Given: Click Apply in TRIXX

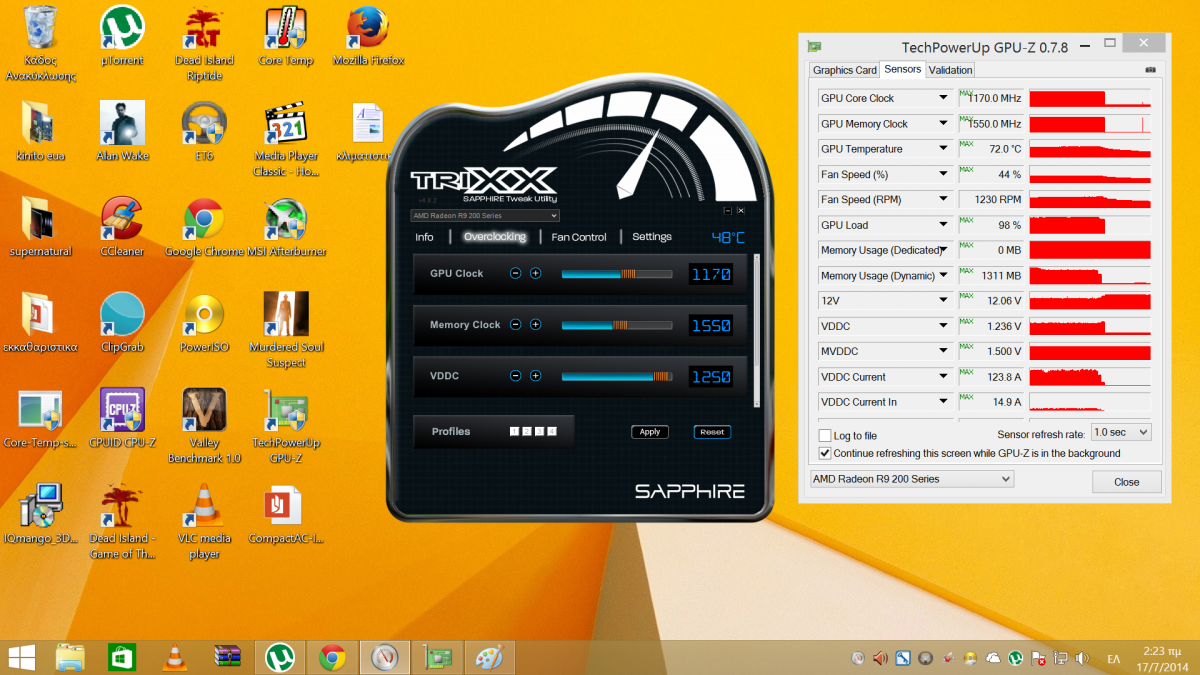Looking at the screenshot, I should tap(650, 432).
